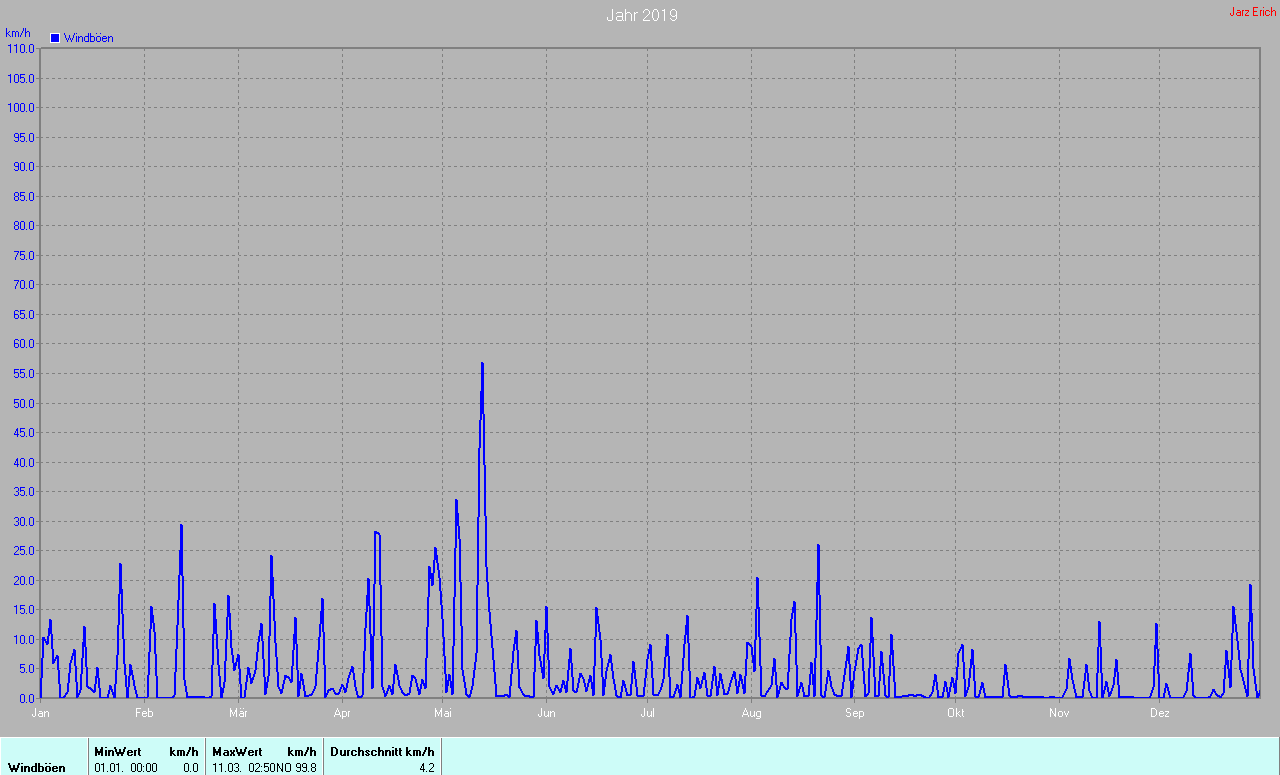Screen dimensions: 1280x775
Task: Open the Jarz Erich link
Action: 1252,12
